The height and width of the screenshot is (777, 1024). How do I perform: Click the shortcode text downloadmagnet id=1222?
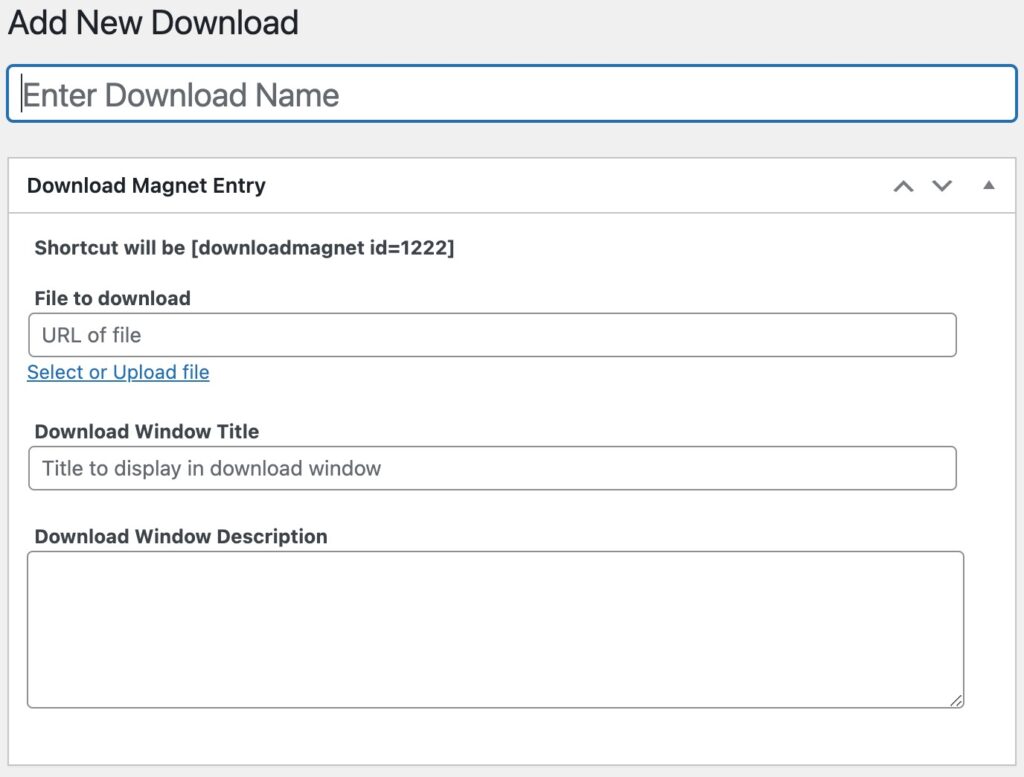(x=323, y=248)
